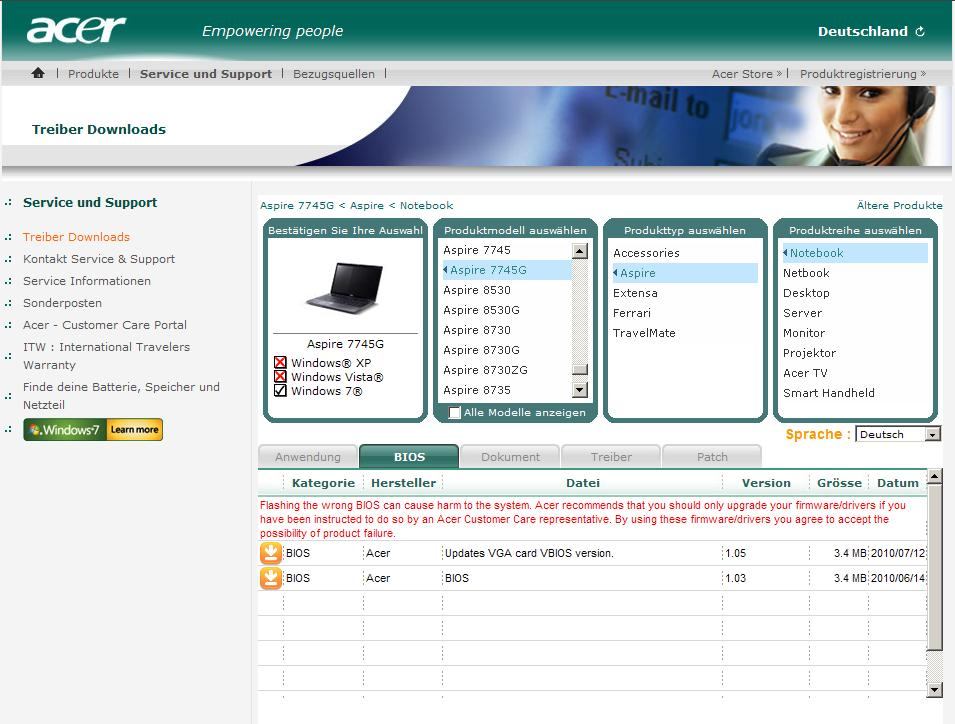Select Aspire 7745G in model list
Screen dimensions: 955x724
507,270
